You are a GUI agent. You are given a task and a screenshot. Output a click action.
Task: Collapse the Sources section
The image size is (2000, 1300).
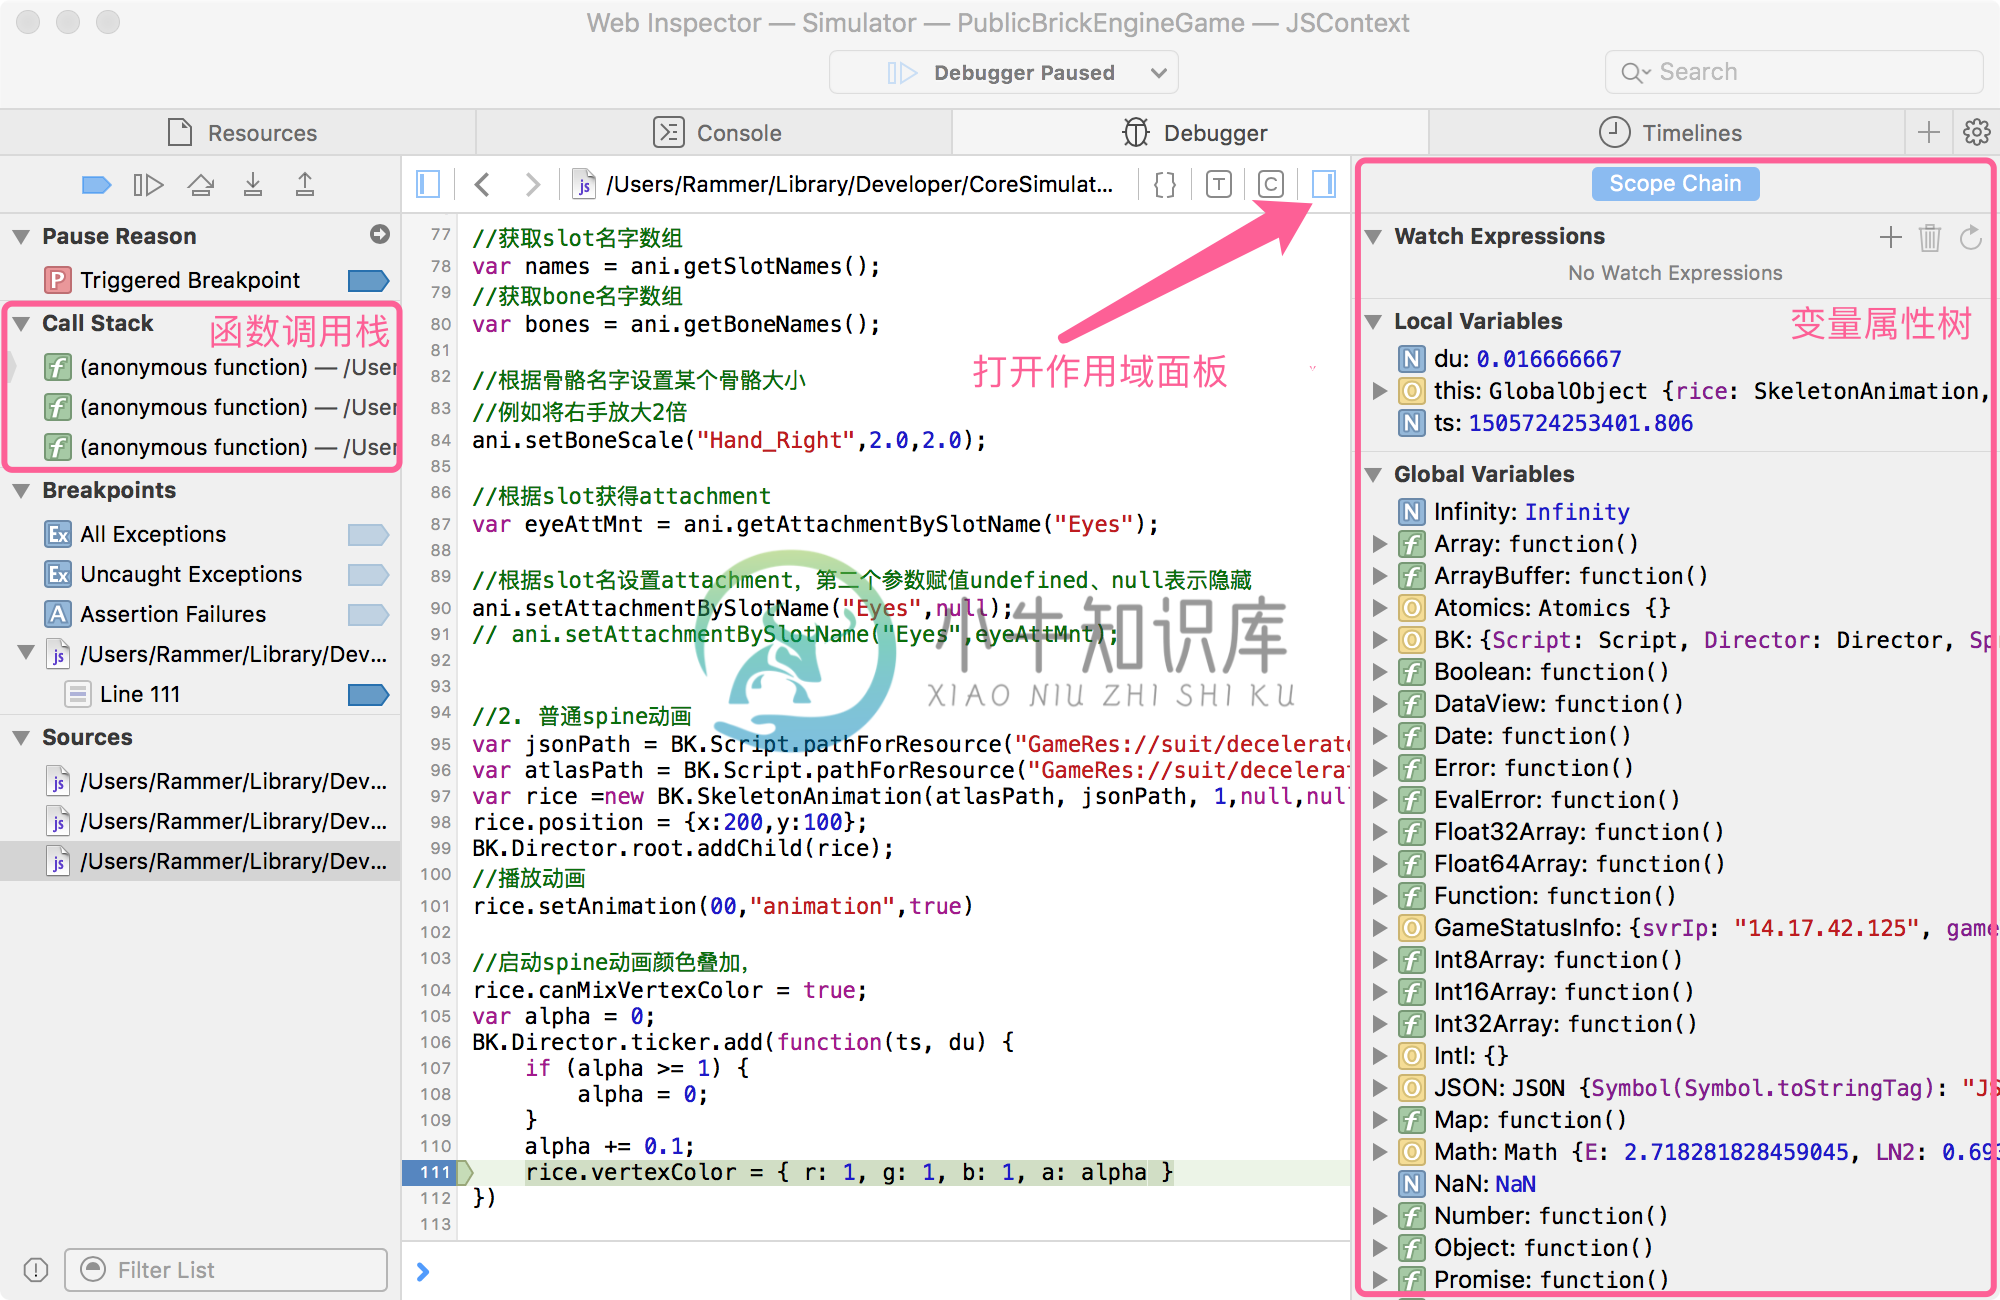pyautogui.click(x=21, y=738)
